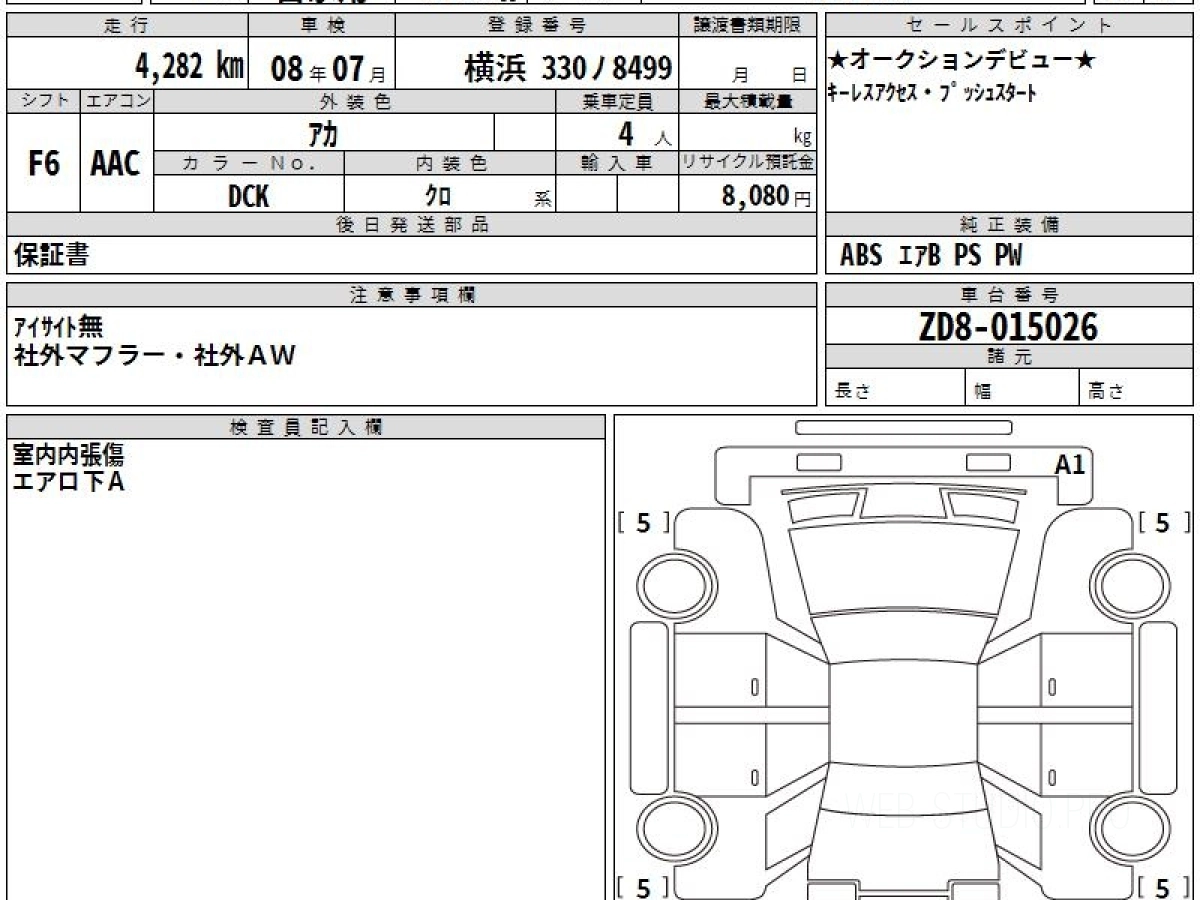Click the exterior color value アカ

click(324, 133)
